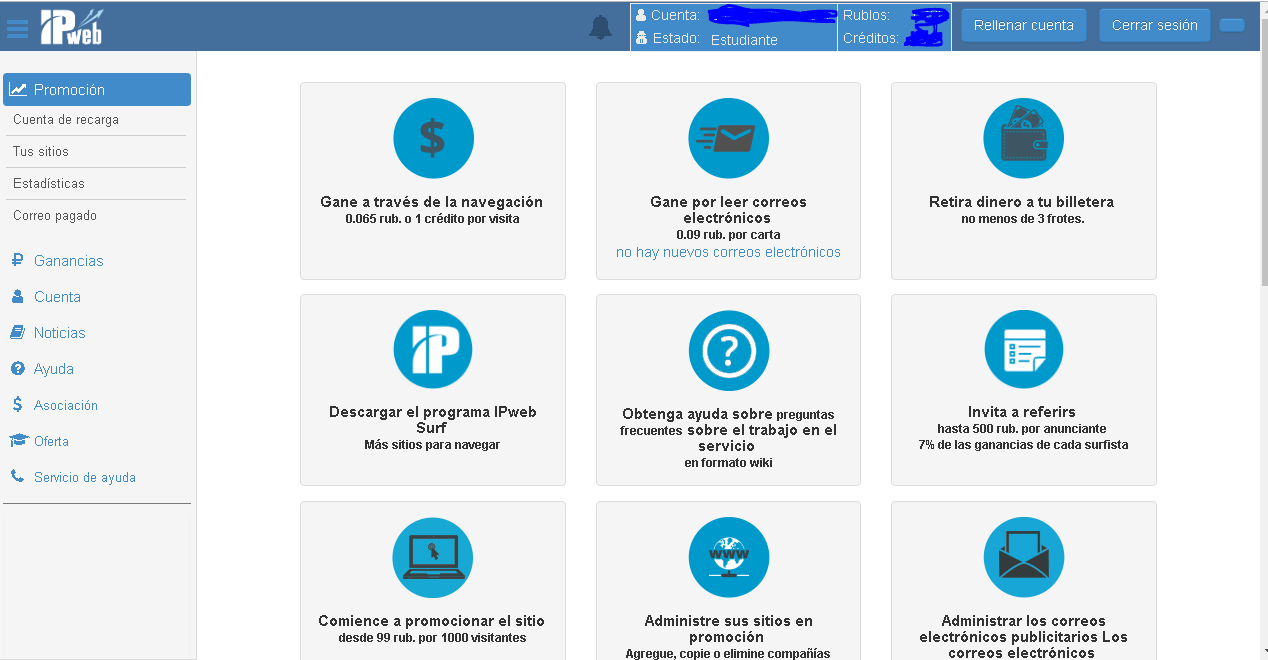
Task: Expand the Ganancias menu section
Action: [68, 261]
